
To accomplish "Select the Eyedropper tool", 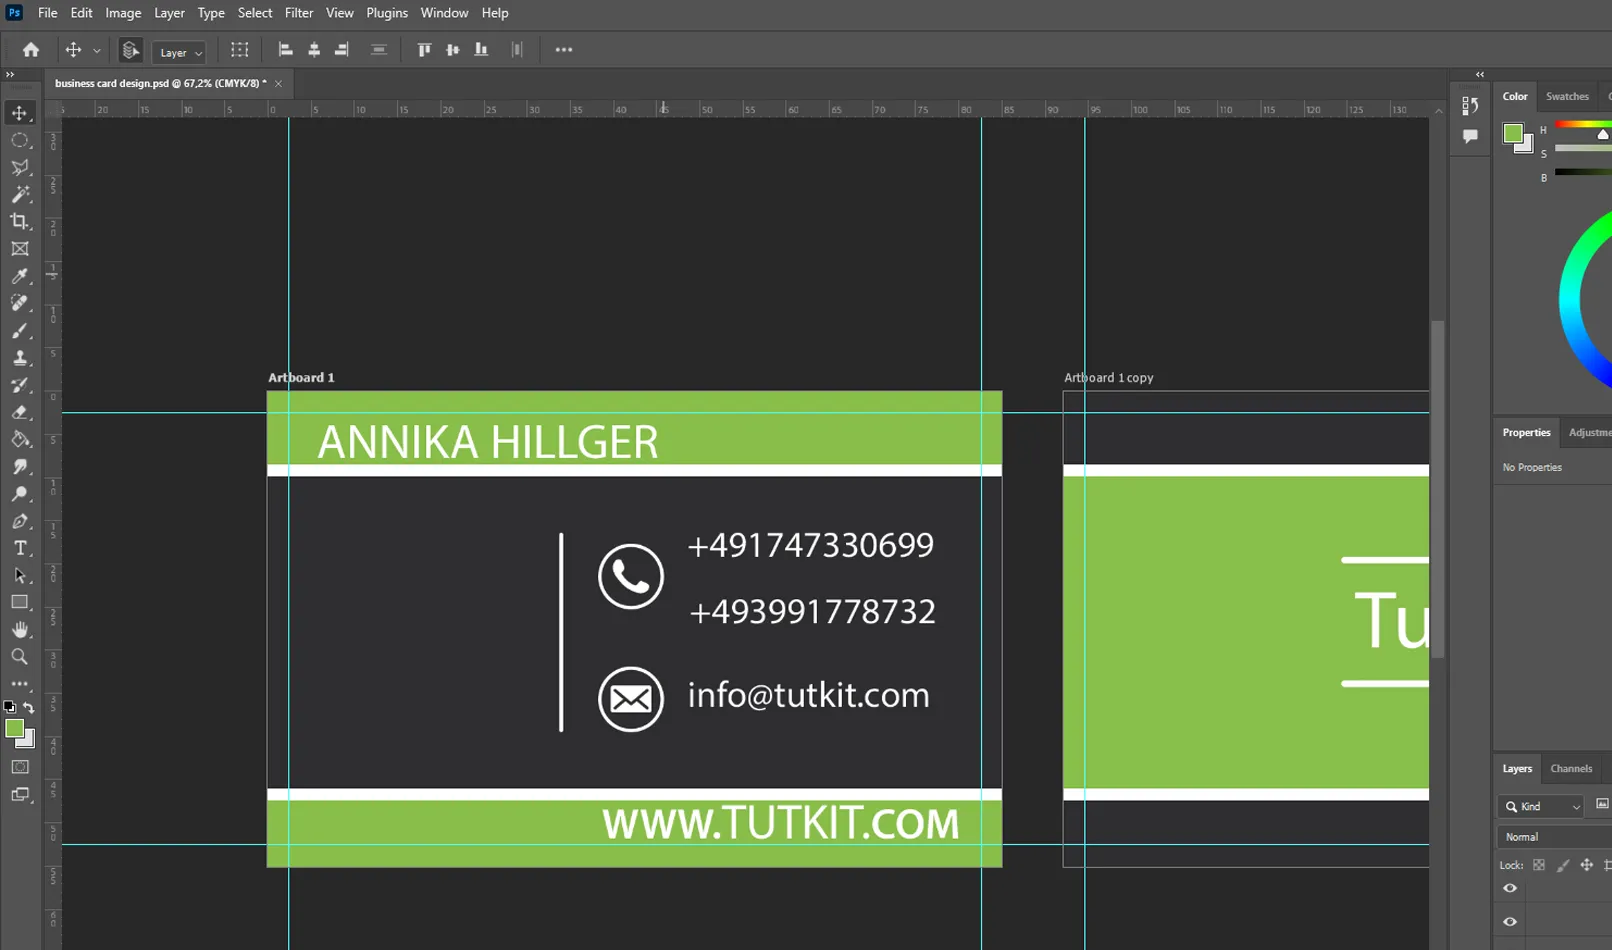I will [20, 276].
